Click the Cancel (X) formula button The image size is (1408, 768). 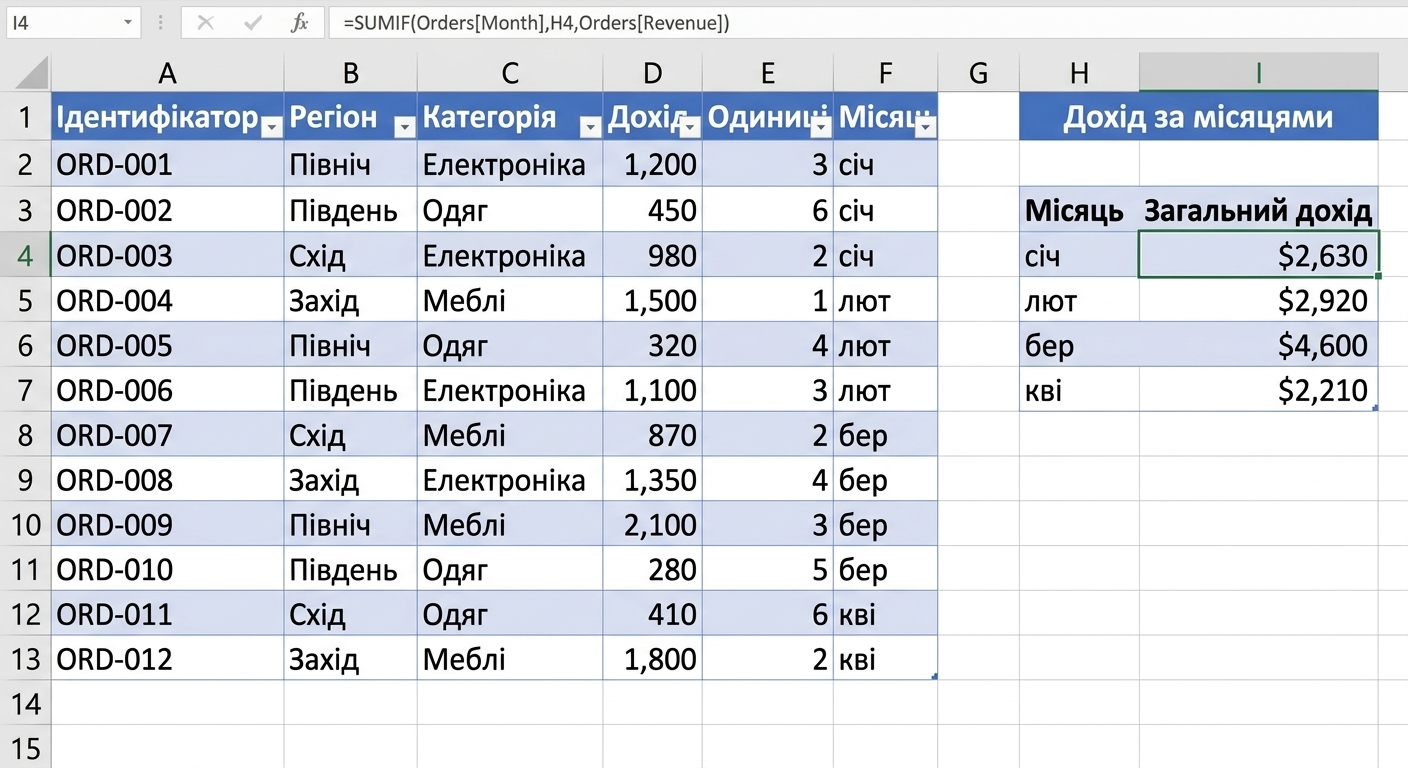[206, 23]
